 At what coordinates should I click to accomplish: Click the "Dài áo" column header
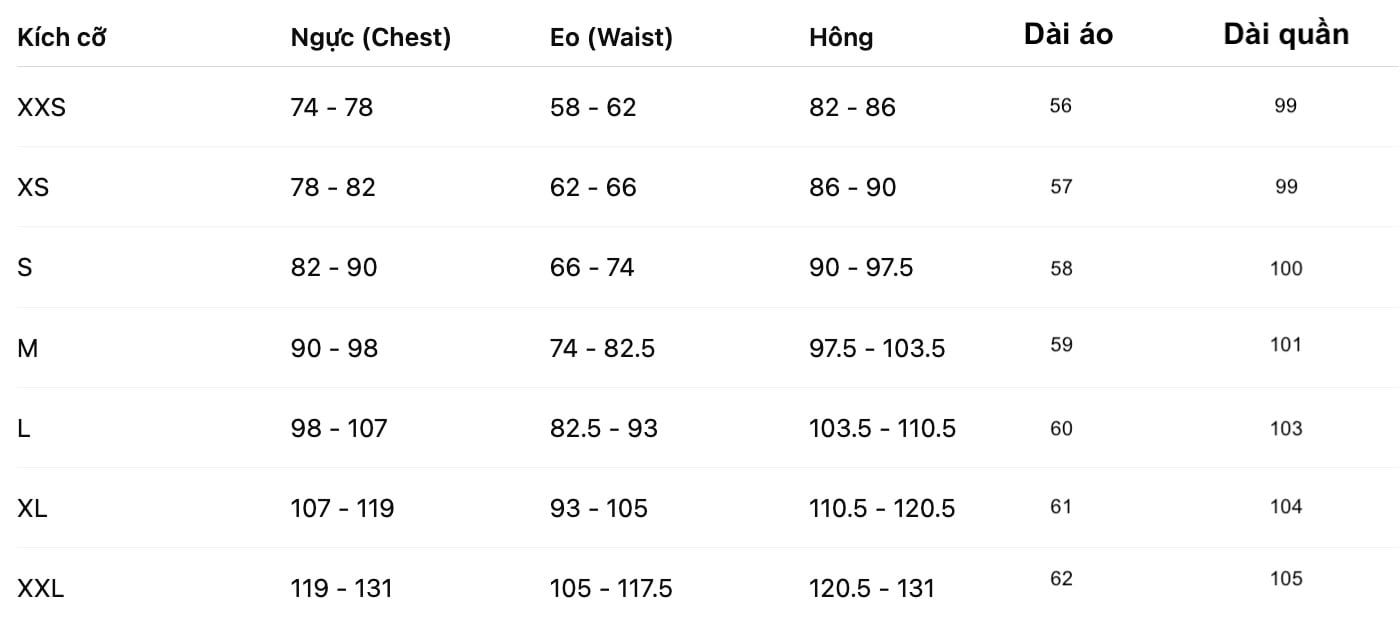1068,34
